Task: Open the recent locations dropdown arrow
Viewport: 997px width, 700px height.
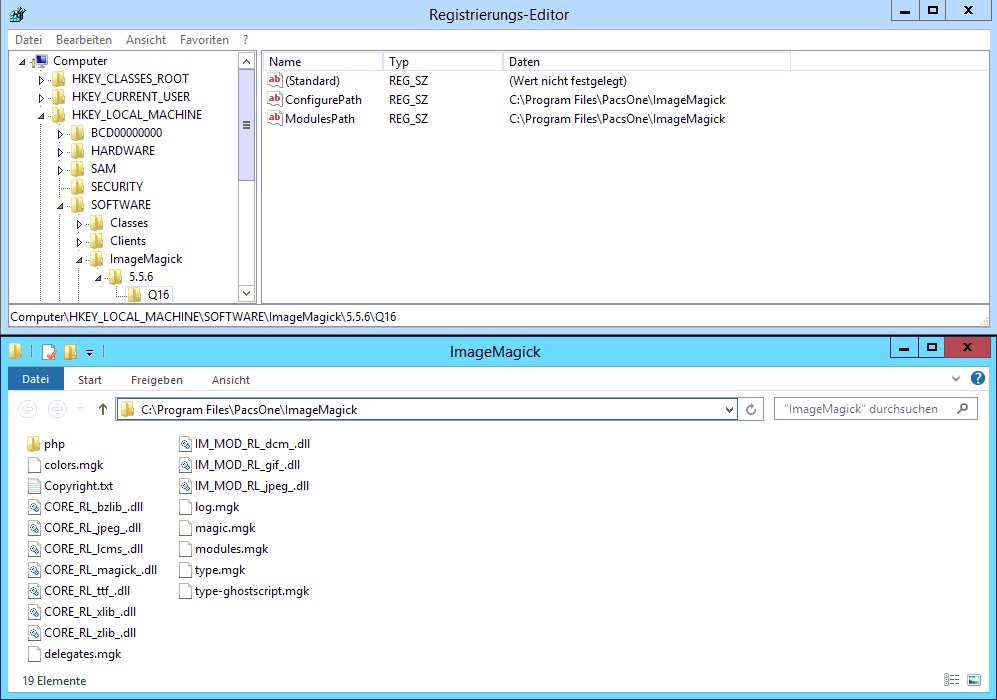Action: [80, 409]
